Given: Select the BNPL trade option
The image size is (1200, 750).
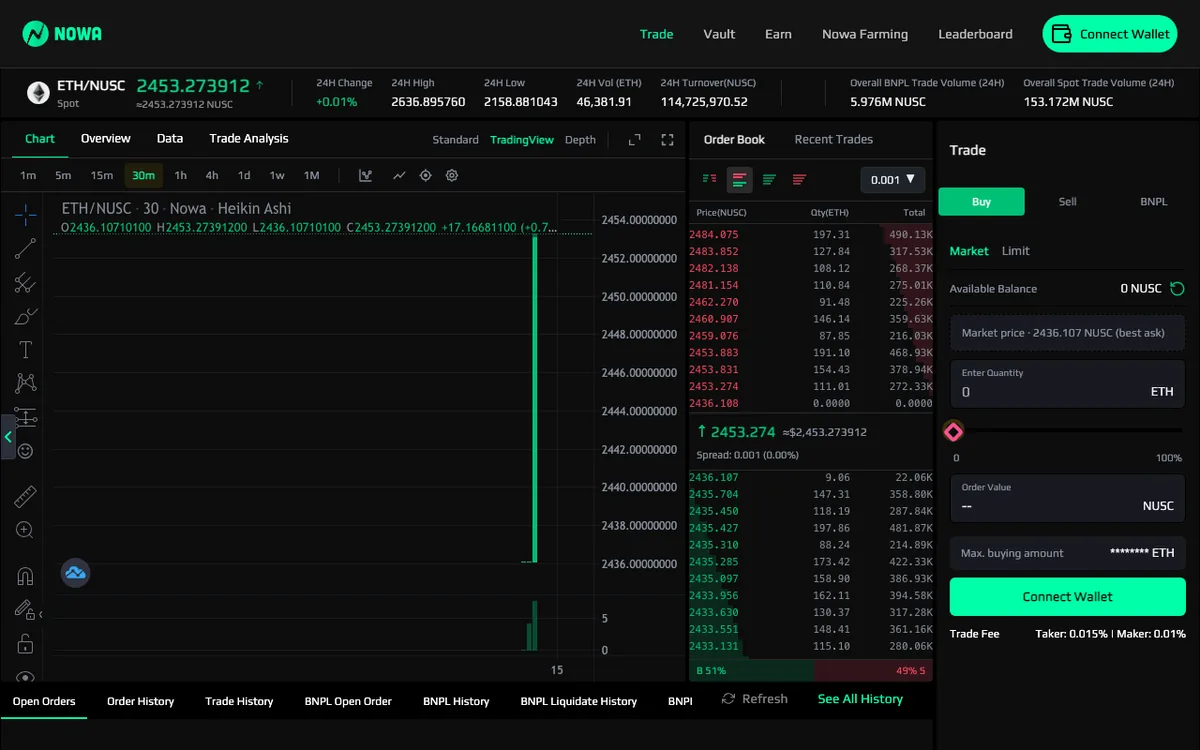Looking at the screenshot, I should tap(1154, 202).
